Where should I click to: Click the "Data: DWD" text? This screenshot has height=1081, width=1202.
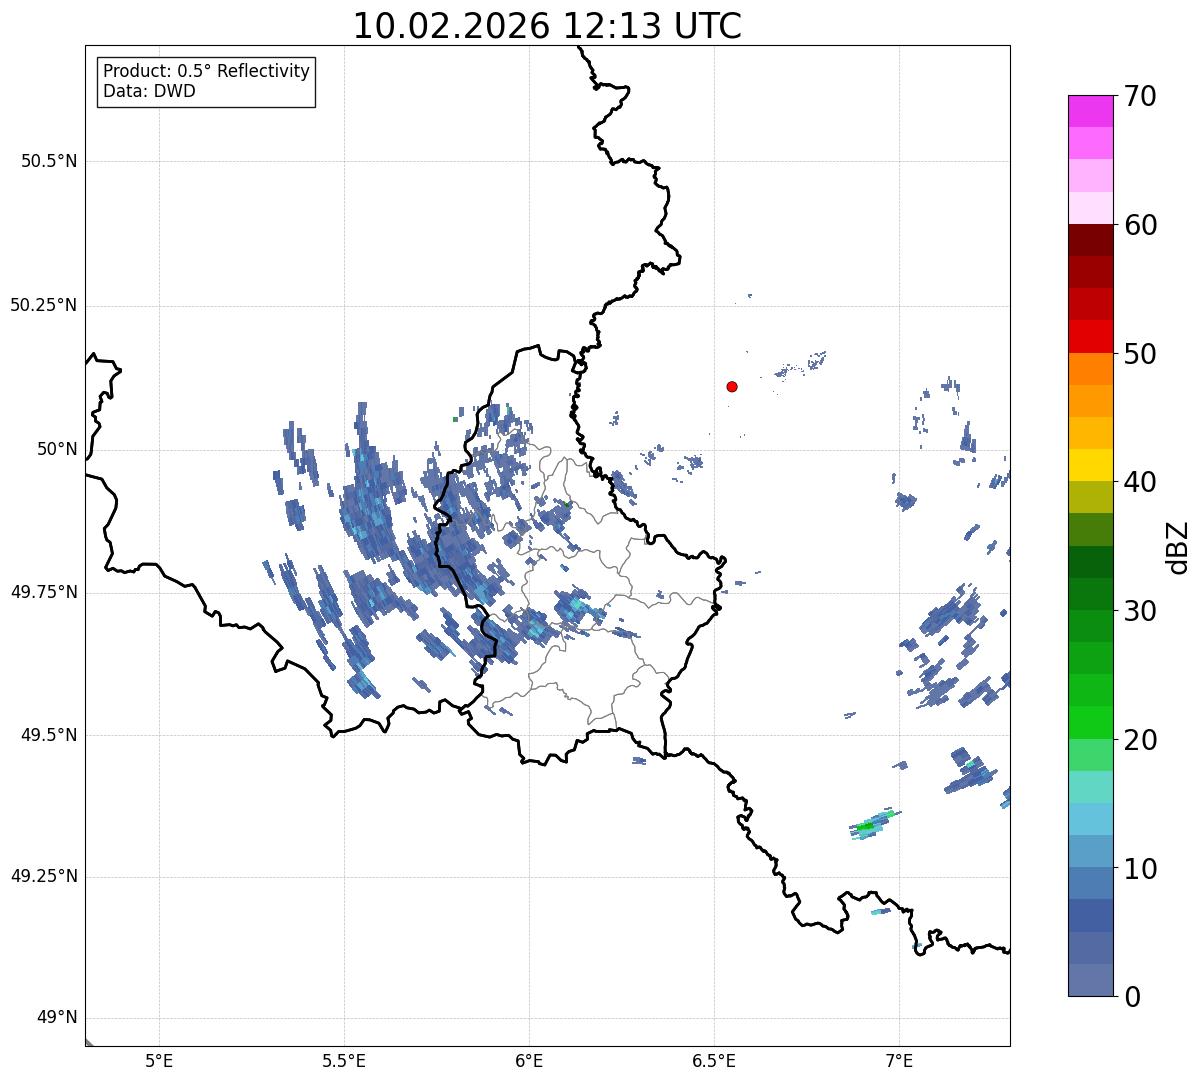[x=149, y=91]
